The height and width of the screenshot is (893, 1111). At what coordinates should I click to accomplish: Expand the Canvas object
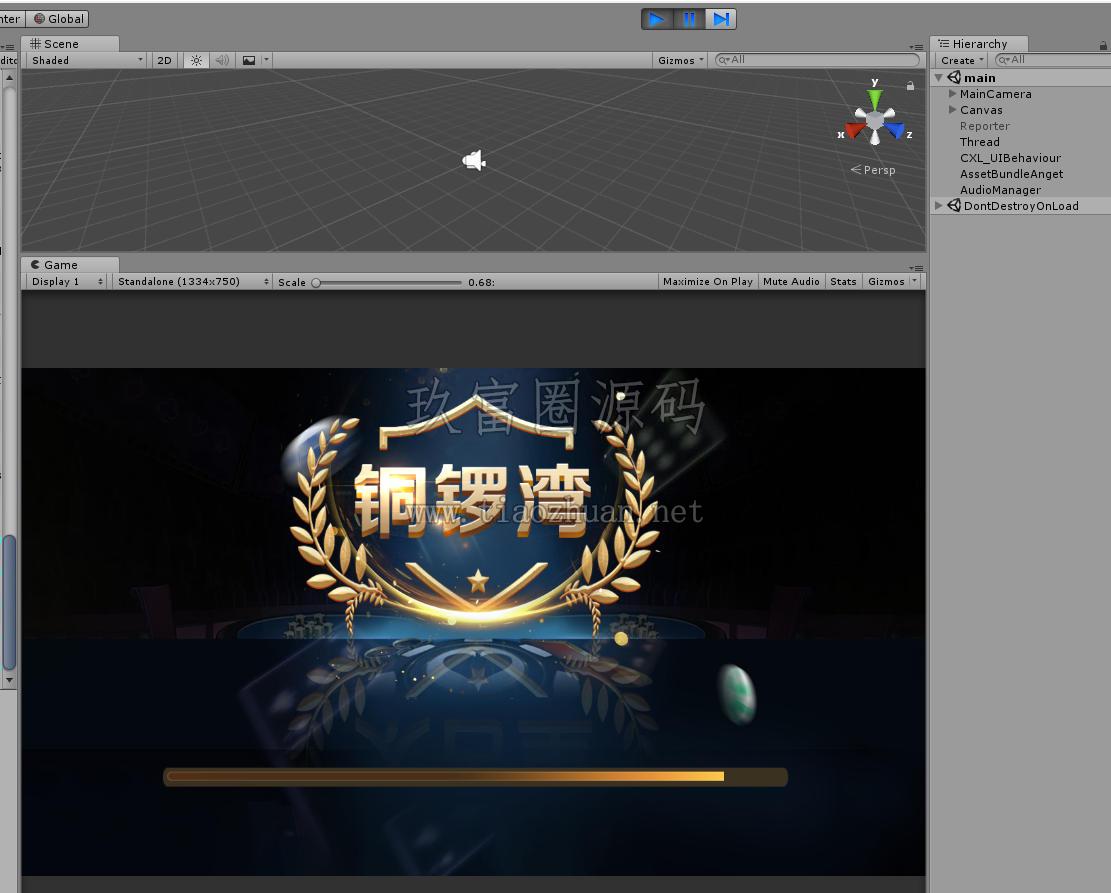tap(952, 110)
